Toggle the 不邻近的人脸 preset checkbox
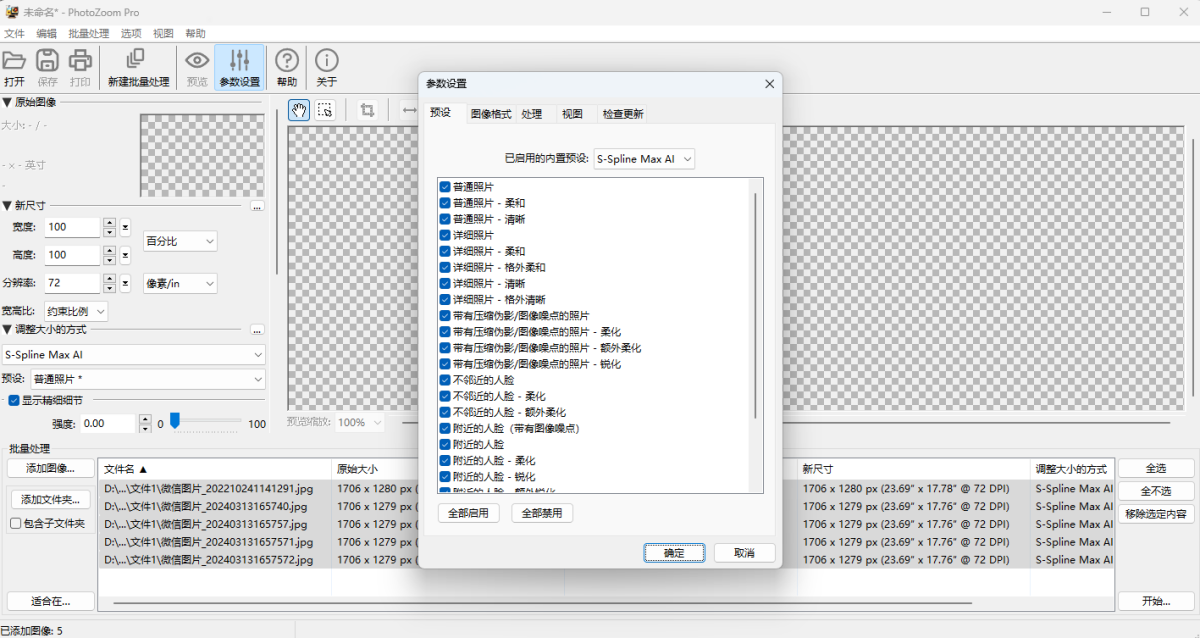This screenshot has height=638, width=1200. point(445,380)
